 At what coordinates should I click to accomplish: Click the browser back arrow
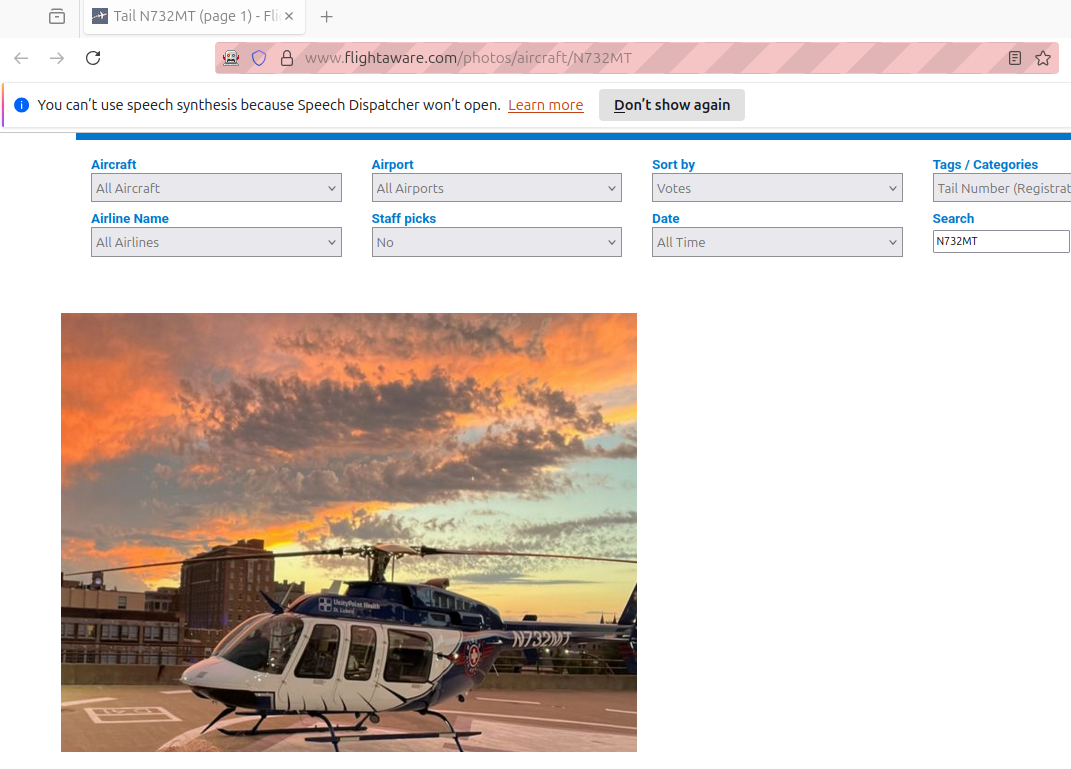(21, 58)
